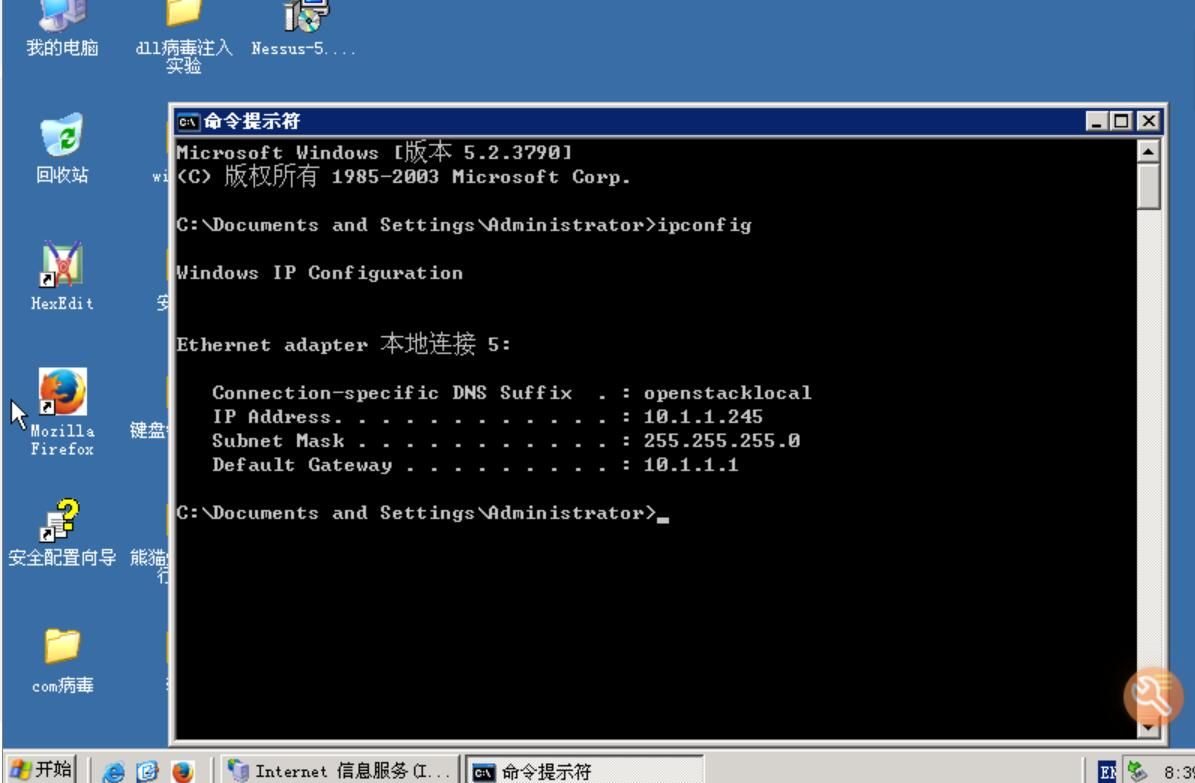Open the com病毒 folder
The height and width of the screenshot is (783, 1195).
click(62, 660)
